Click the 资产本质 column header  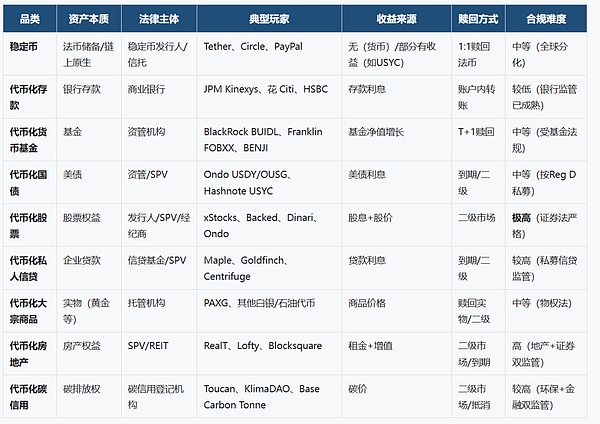point(89,18)
